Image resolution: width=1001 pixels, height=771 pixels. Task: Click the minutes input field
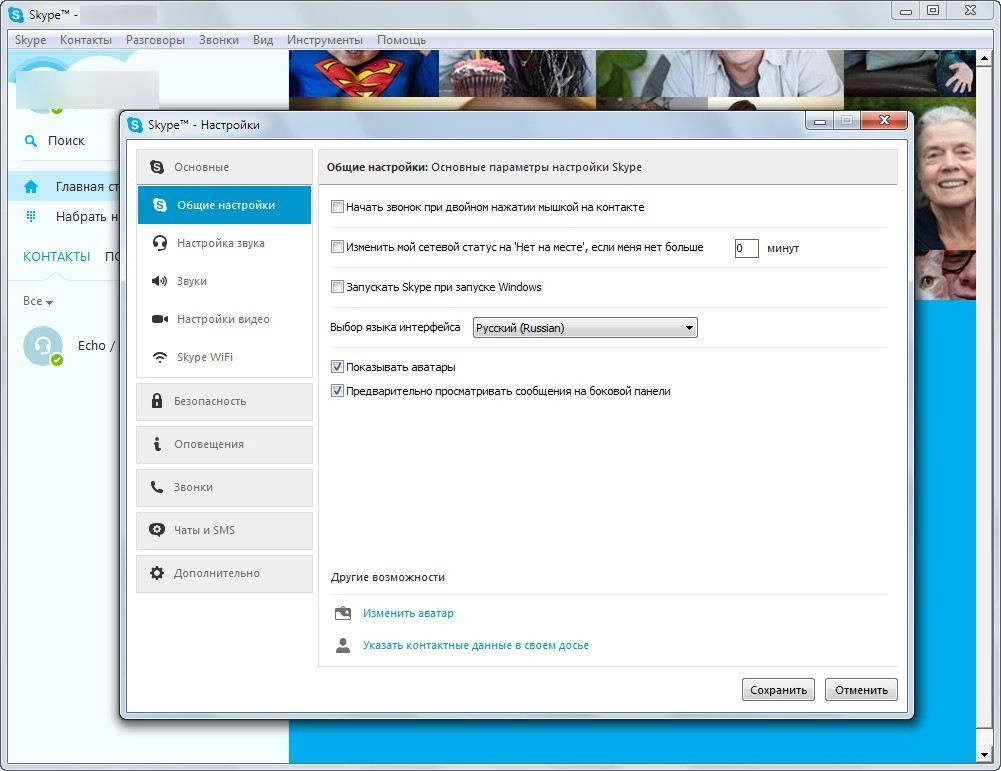click(746, 248)
